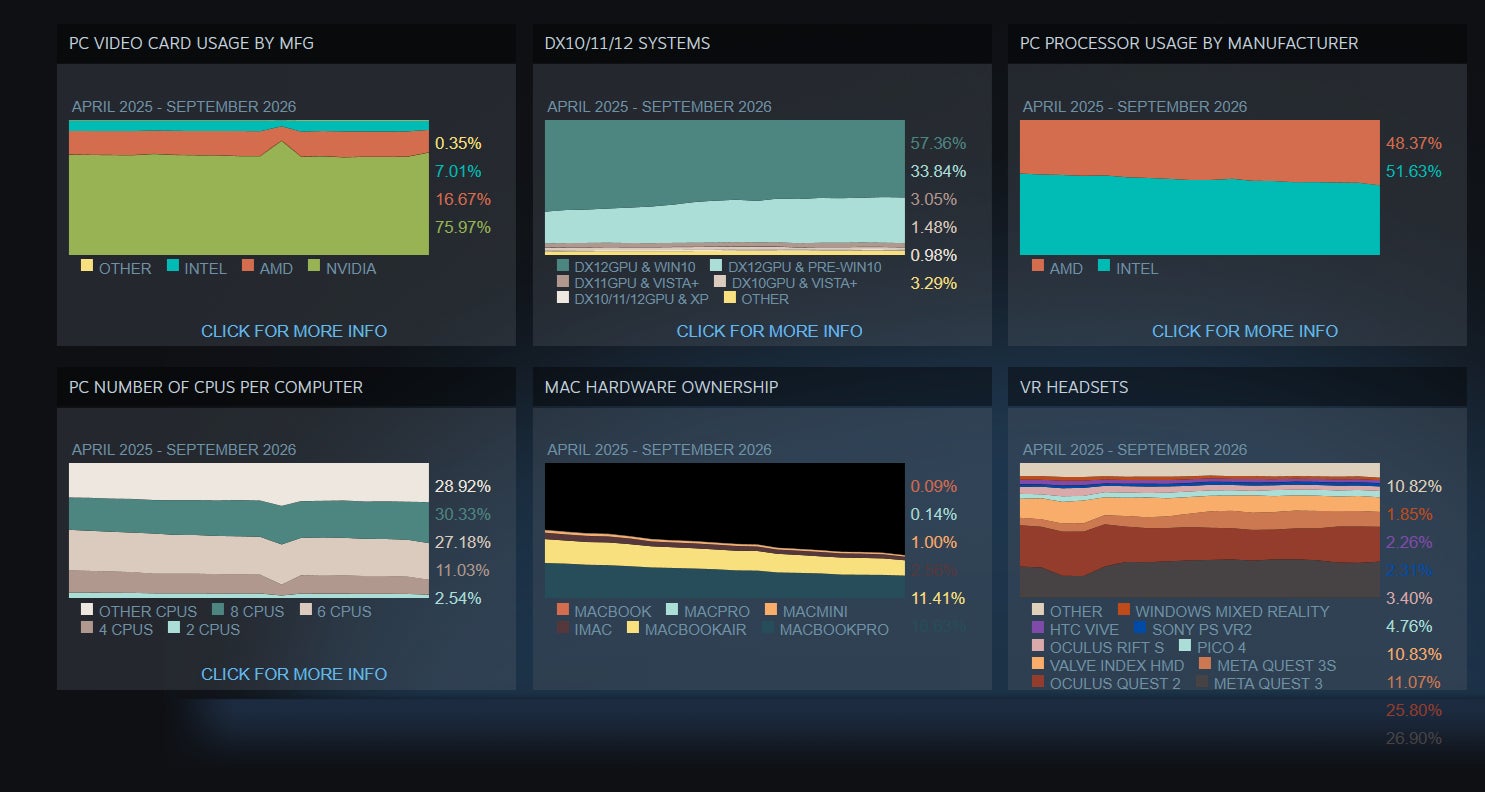
Task: Click the 2 CPUS legend swatch
Action: point(175,627)
